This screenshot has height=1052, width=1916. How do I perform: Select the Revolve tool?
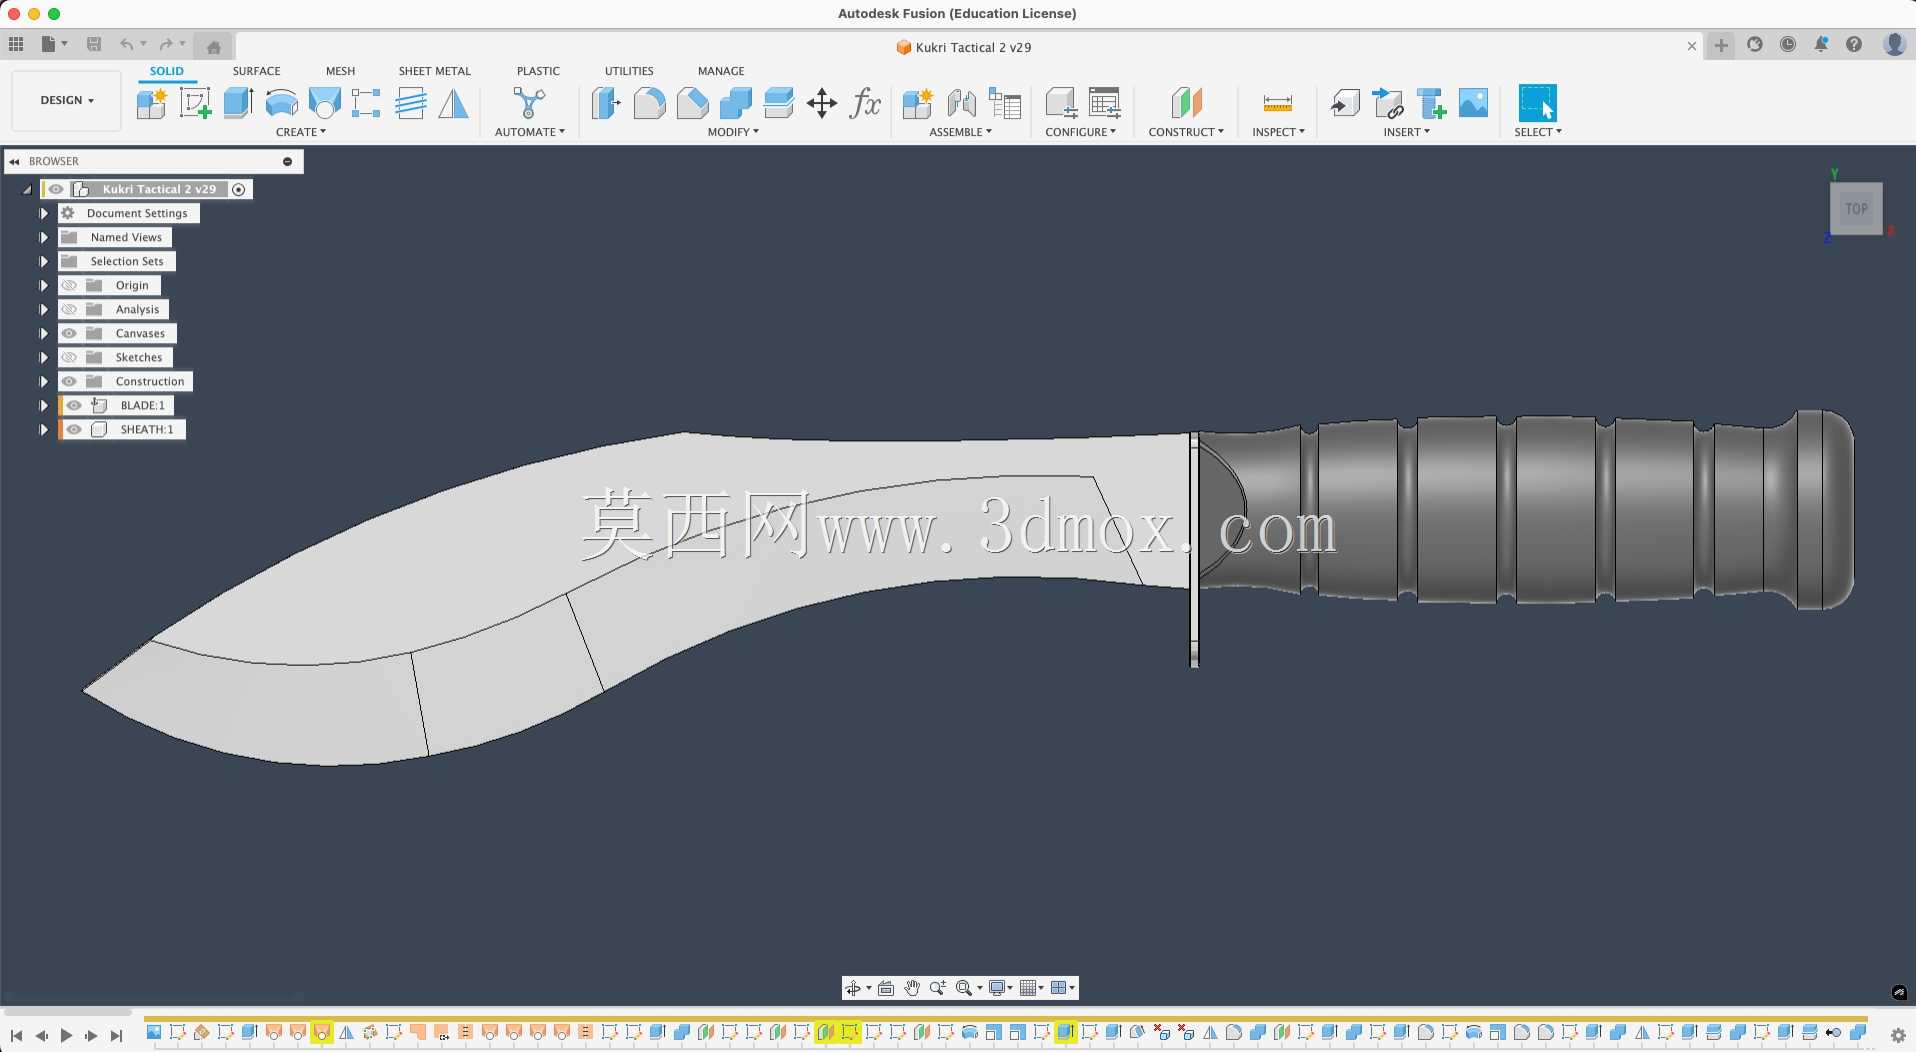(282, 103)
